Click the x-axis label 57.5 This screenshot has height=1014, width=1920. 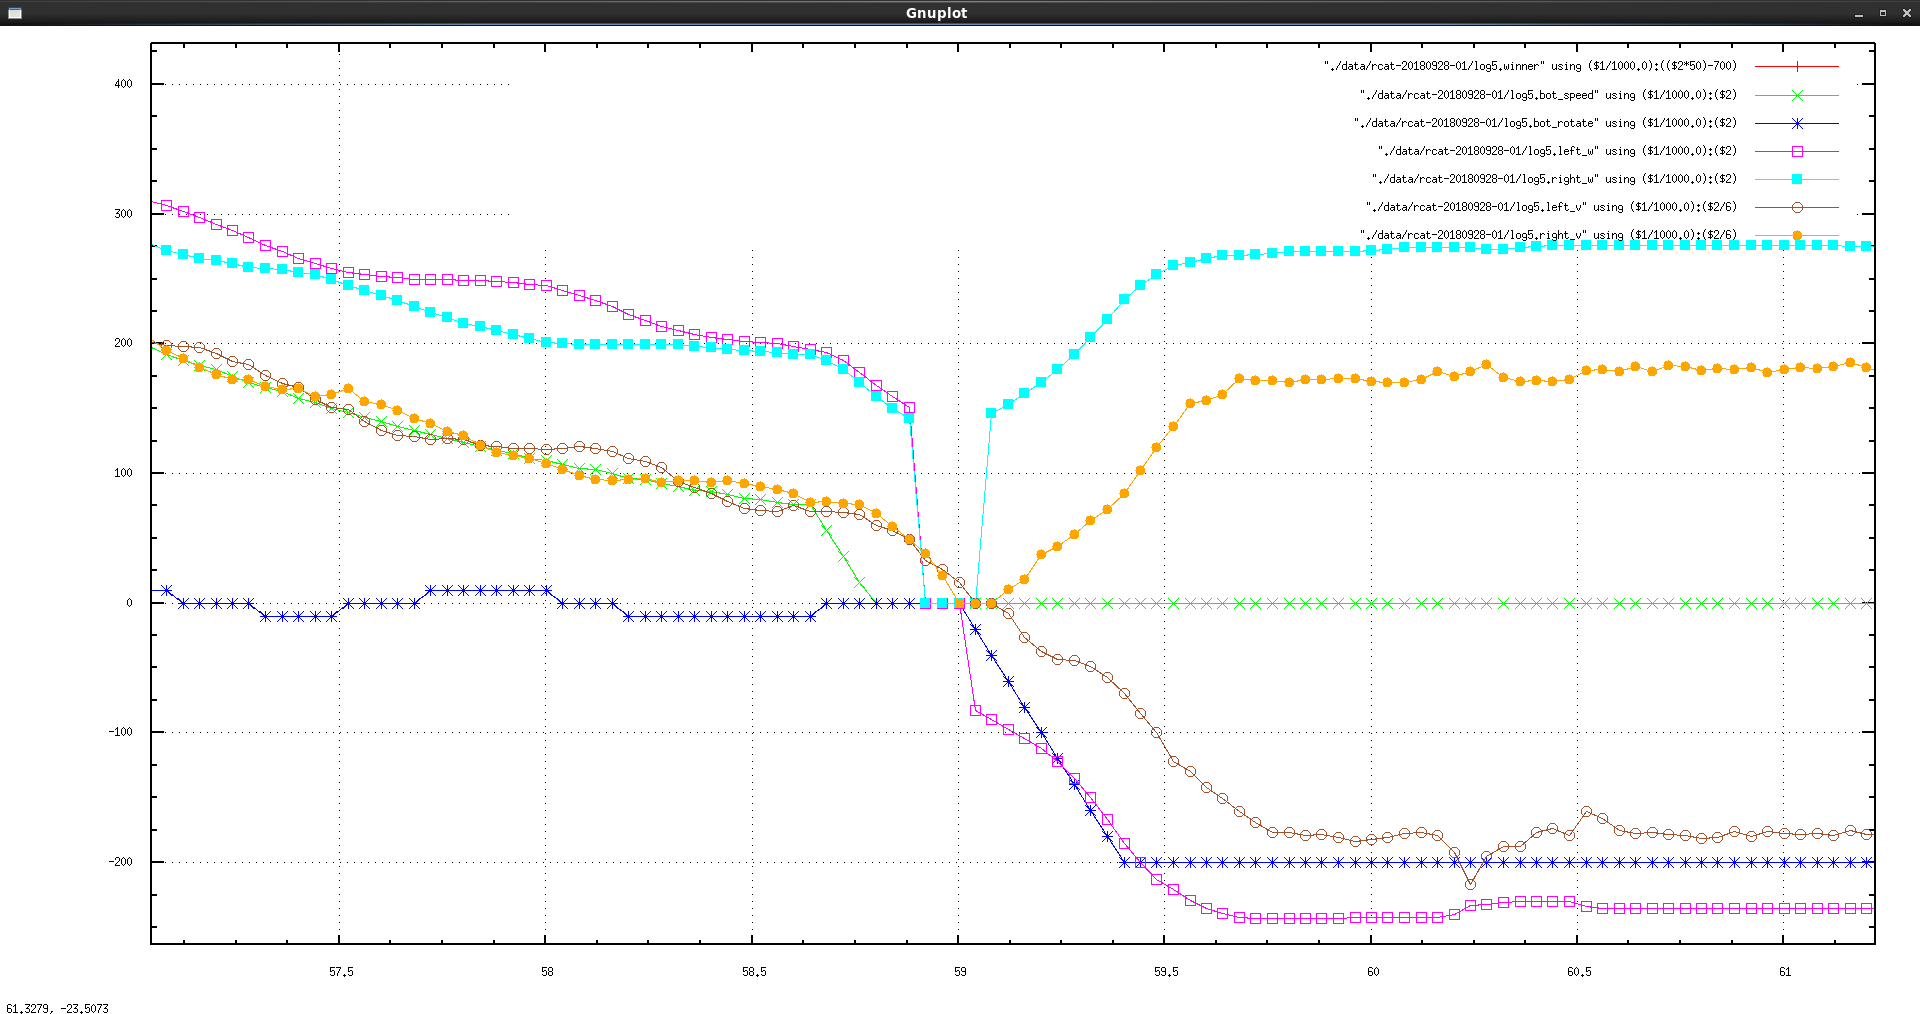coord(341,972)
